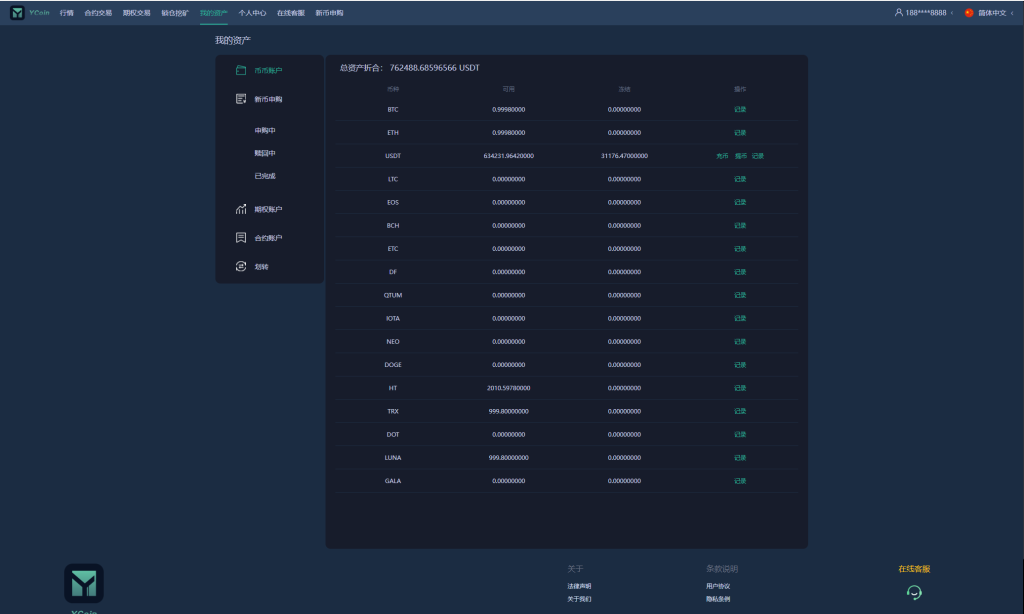
Task: Open 记录 for the BTC row
Action: pyautogui.click(x=740, y=110)
